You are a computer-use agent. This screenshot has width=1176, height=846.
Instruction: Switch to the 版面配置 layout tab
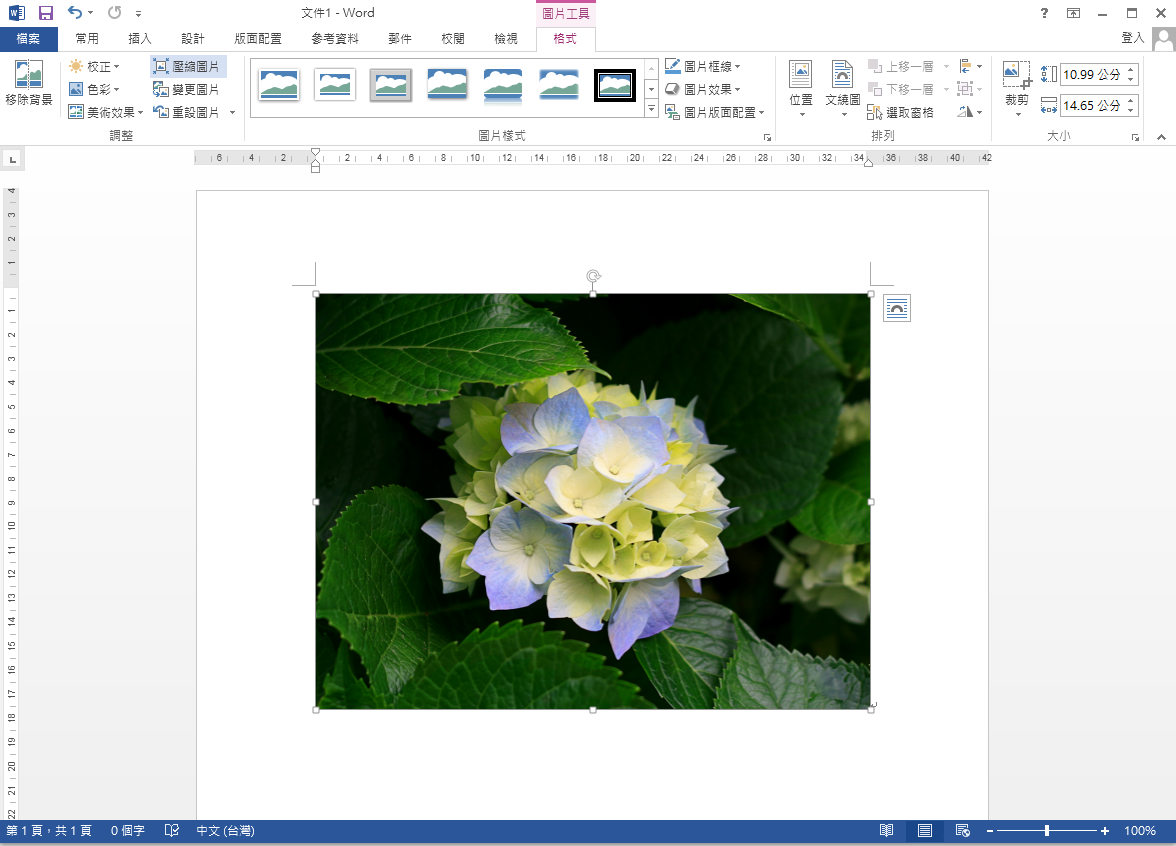[257, 39]
